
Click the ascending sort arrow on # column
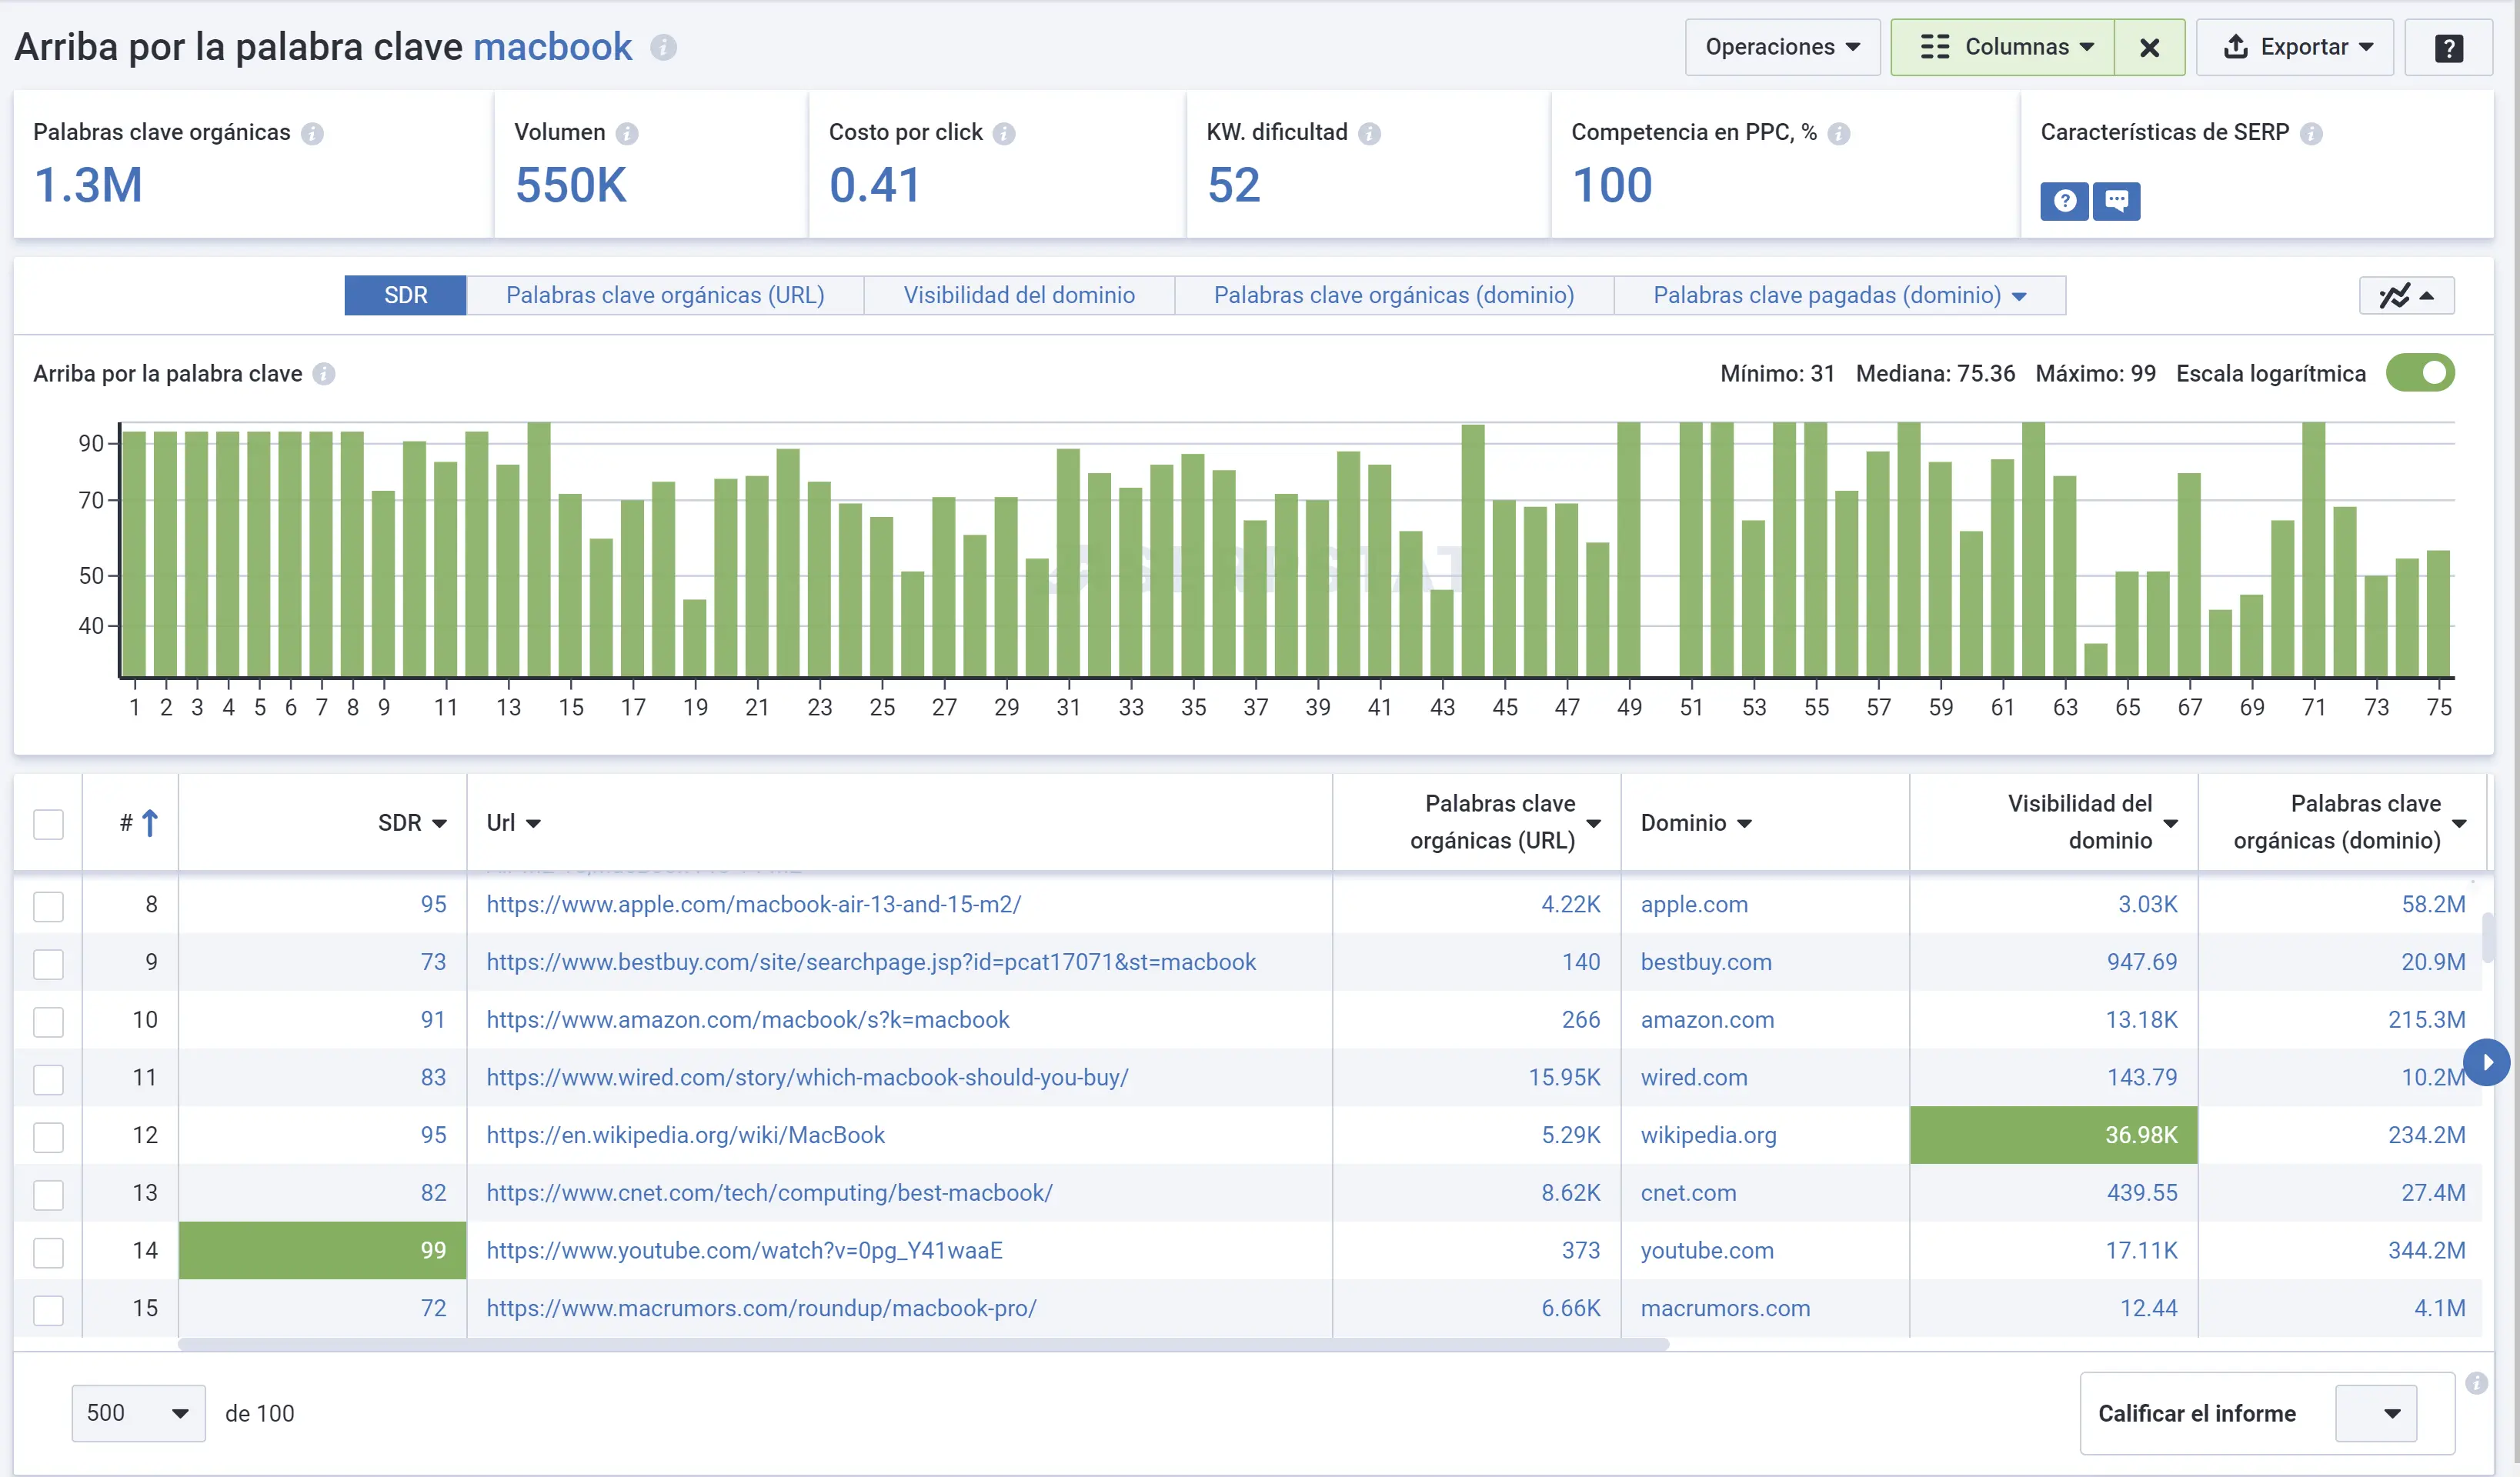(x=151, y=822)
